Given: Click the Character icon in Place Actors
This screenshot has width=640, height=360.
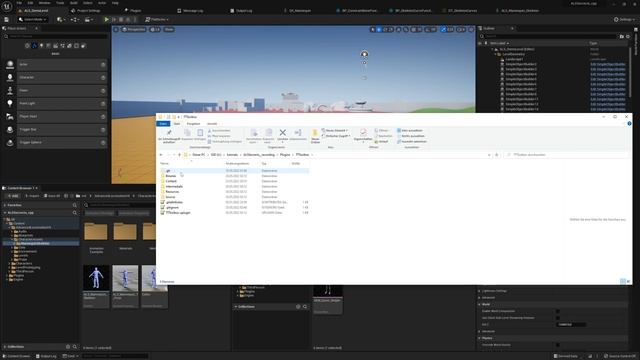Looking at the screenshot, I should click(10, 78).
